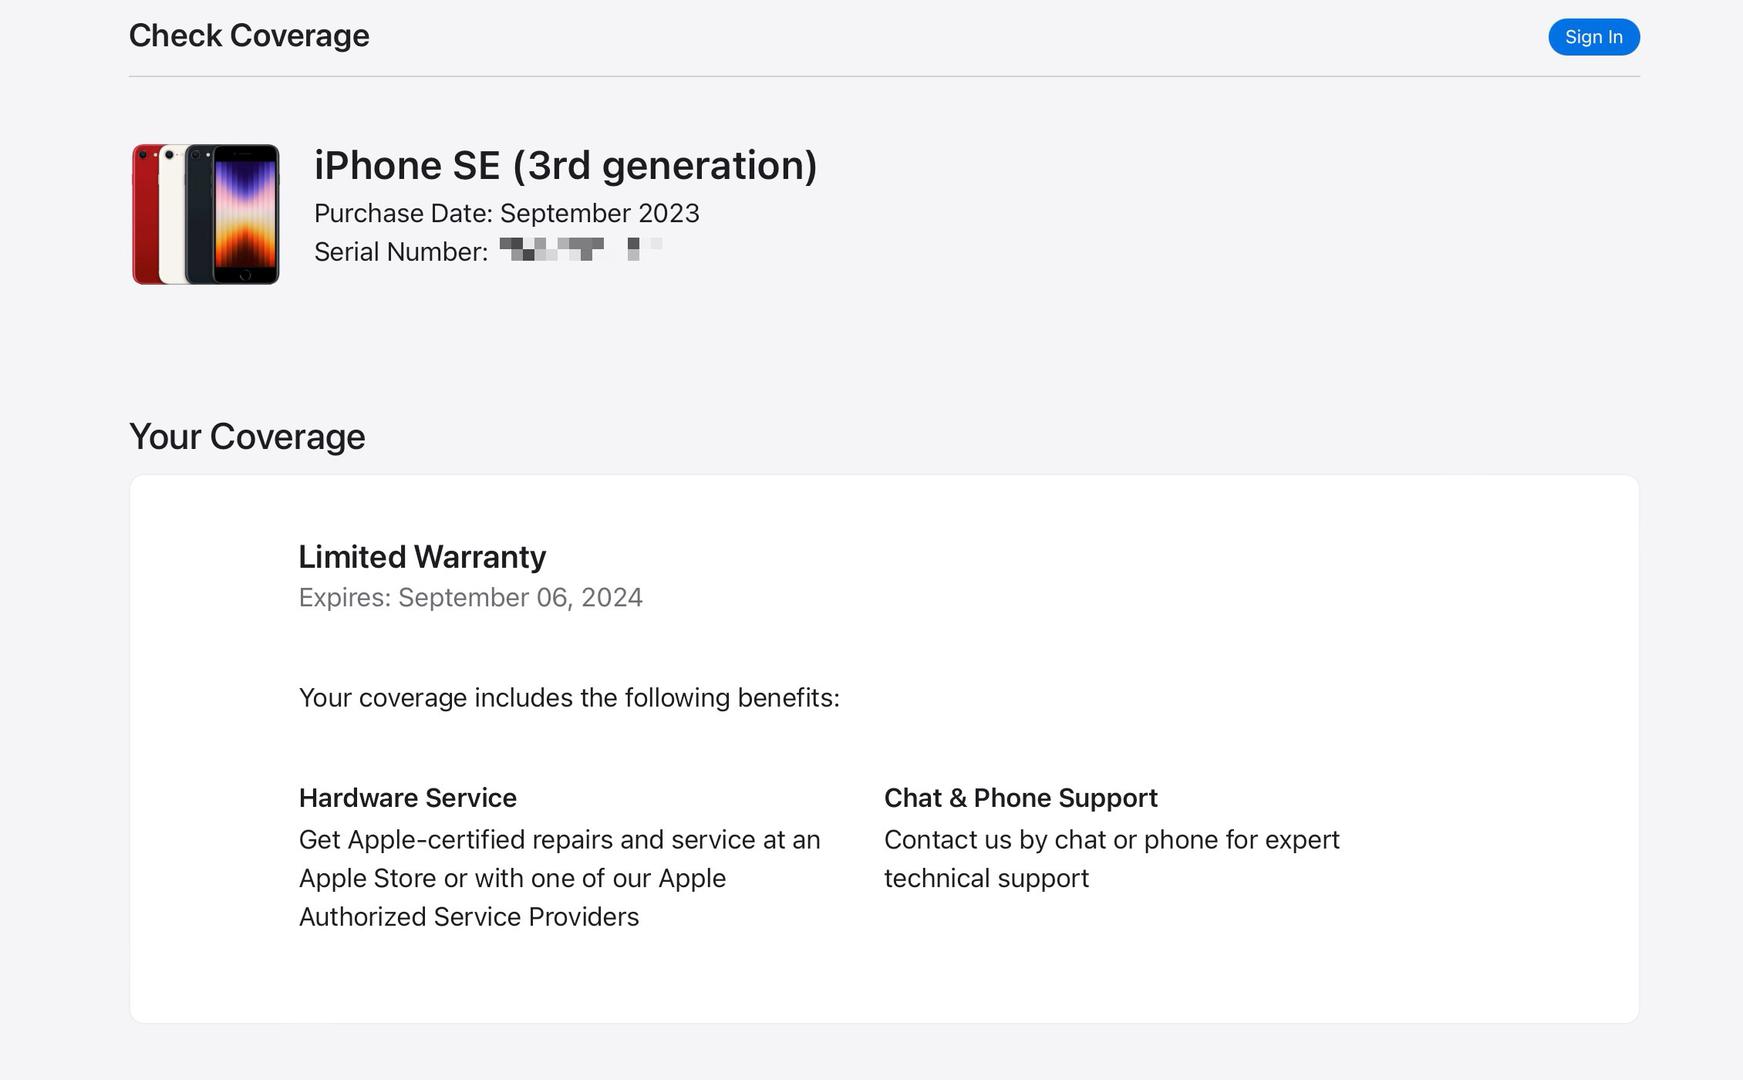Click the iPhone SE product image

pyautogui.click(x=206, y=214)
